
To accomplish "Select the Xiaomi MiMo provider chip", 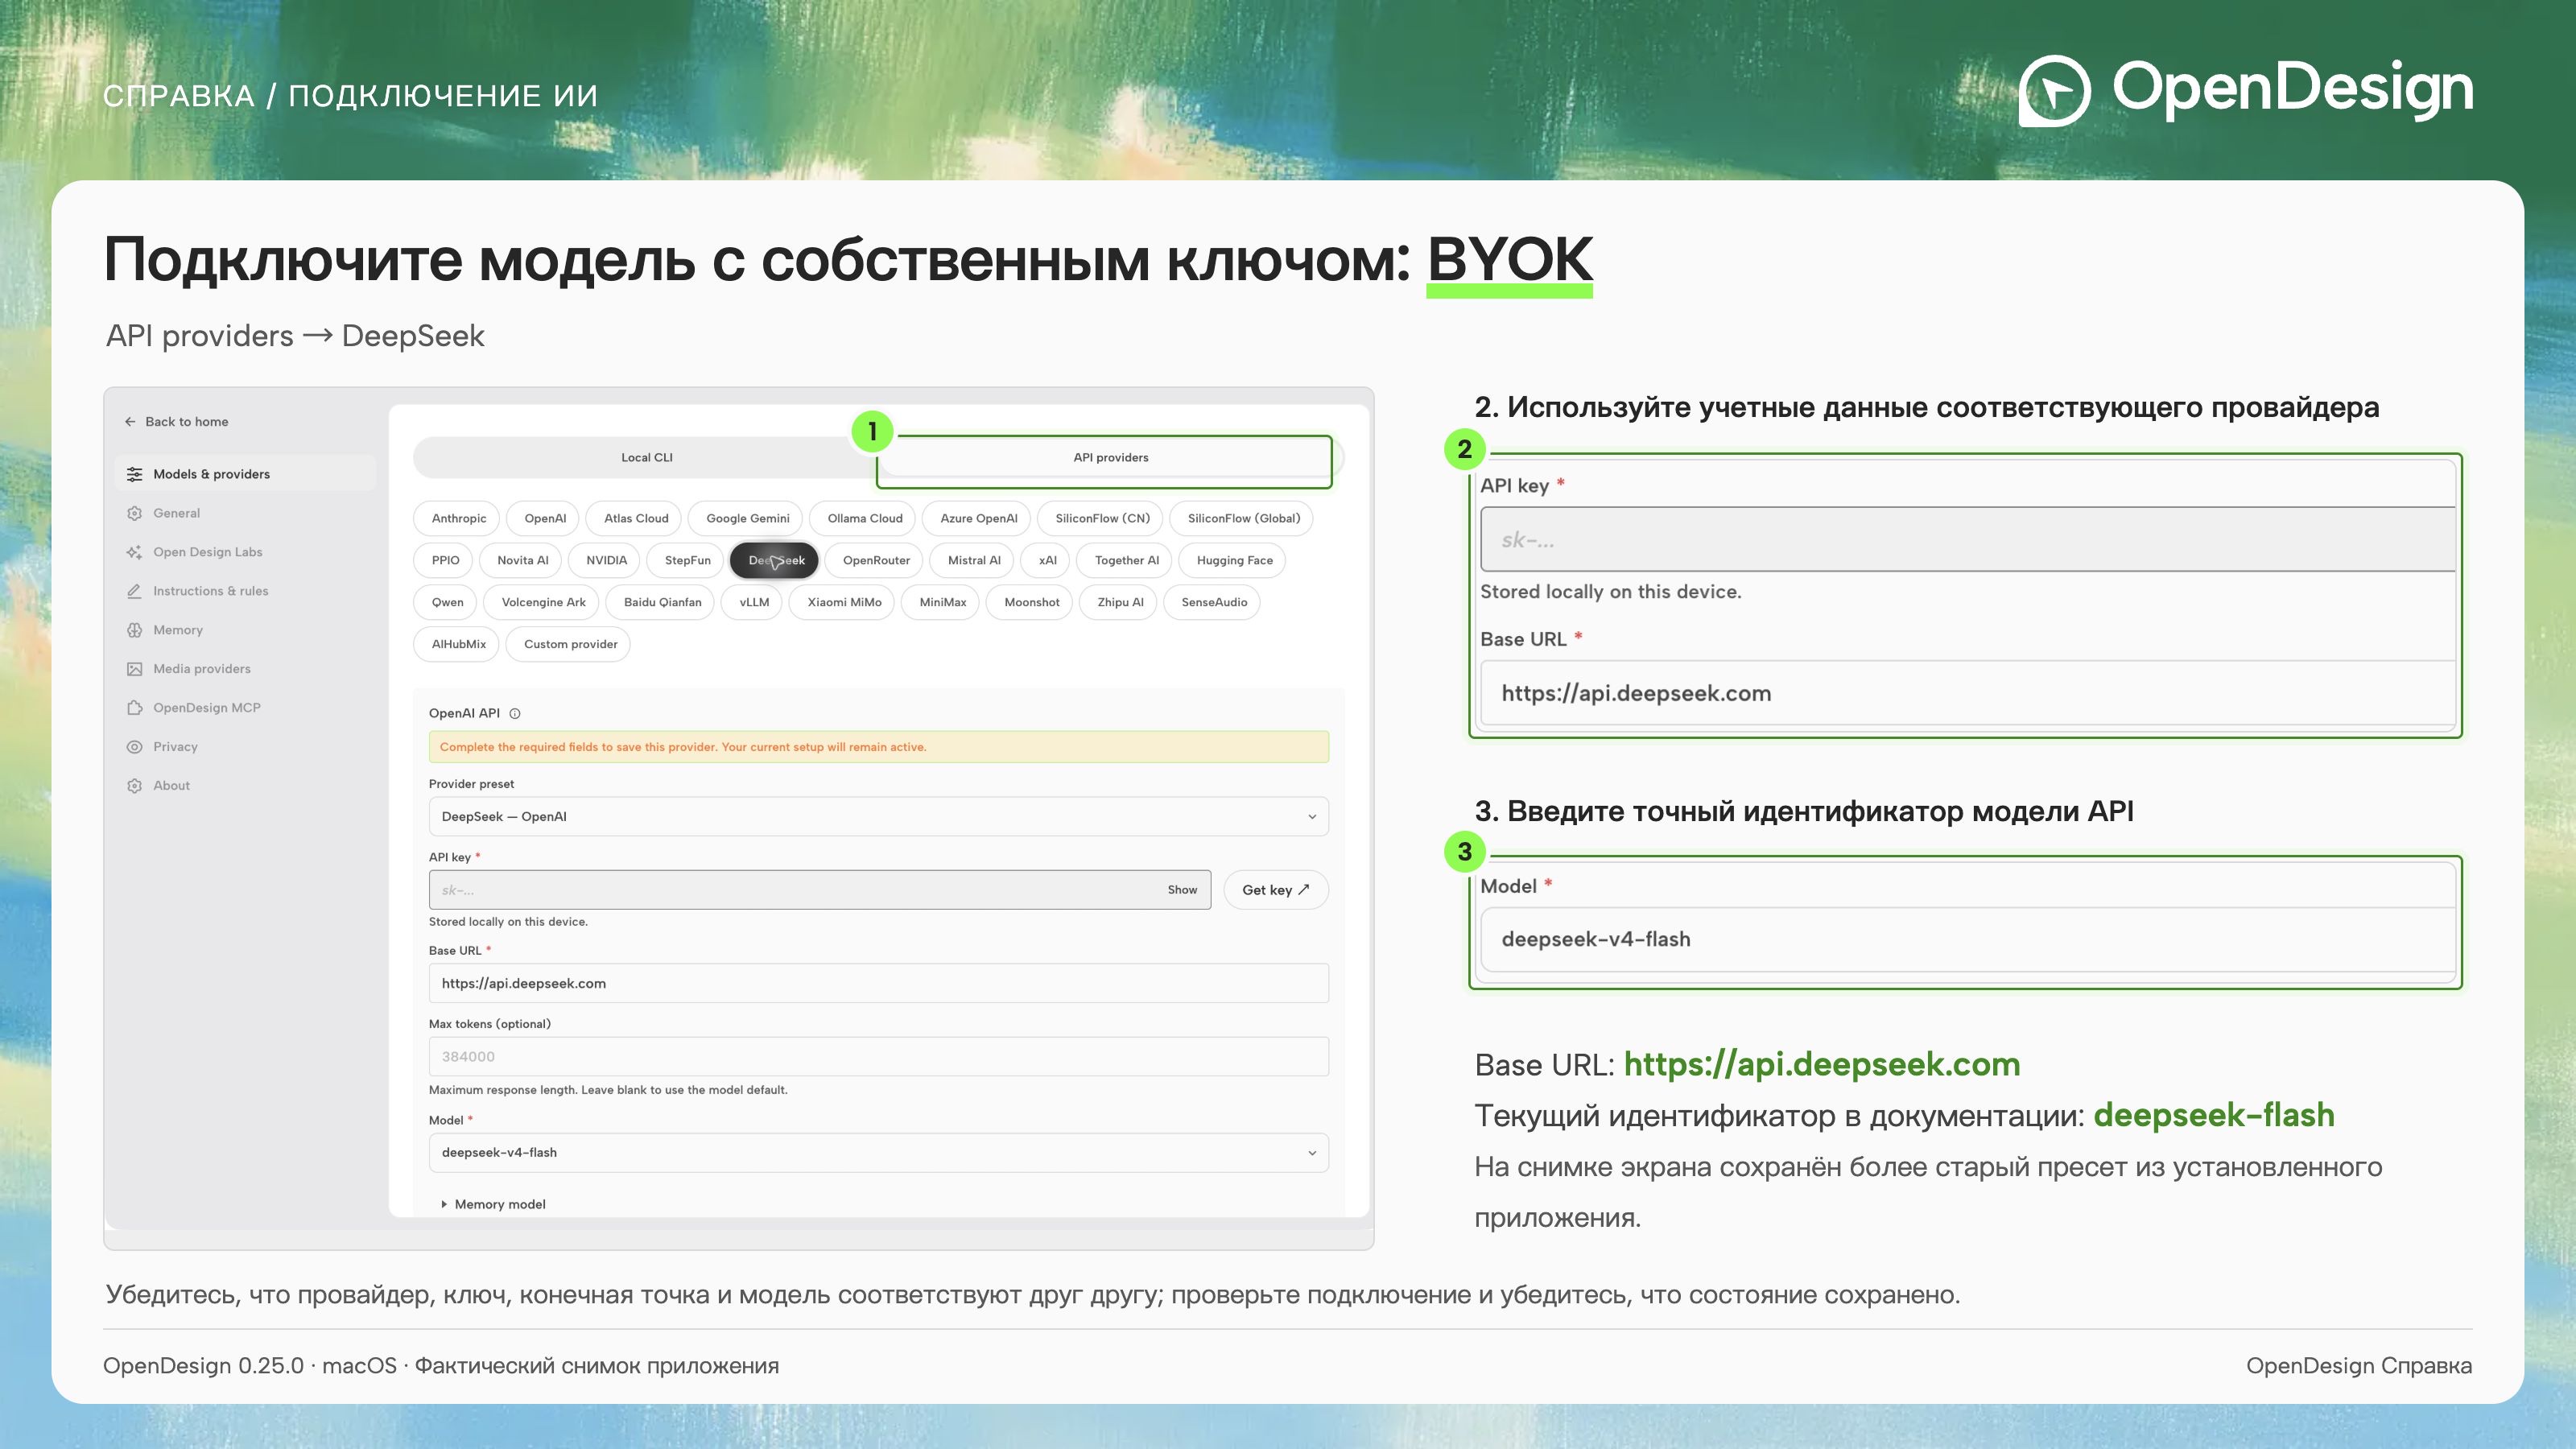I will pyautogui.click(x=844, y=602).
